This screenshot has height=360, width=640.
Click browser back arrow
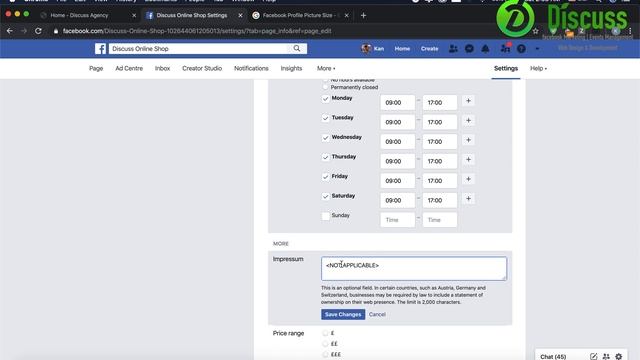pyautogui.click(x=10, y=31)
